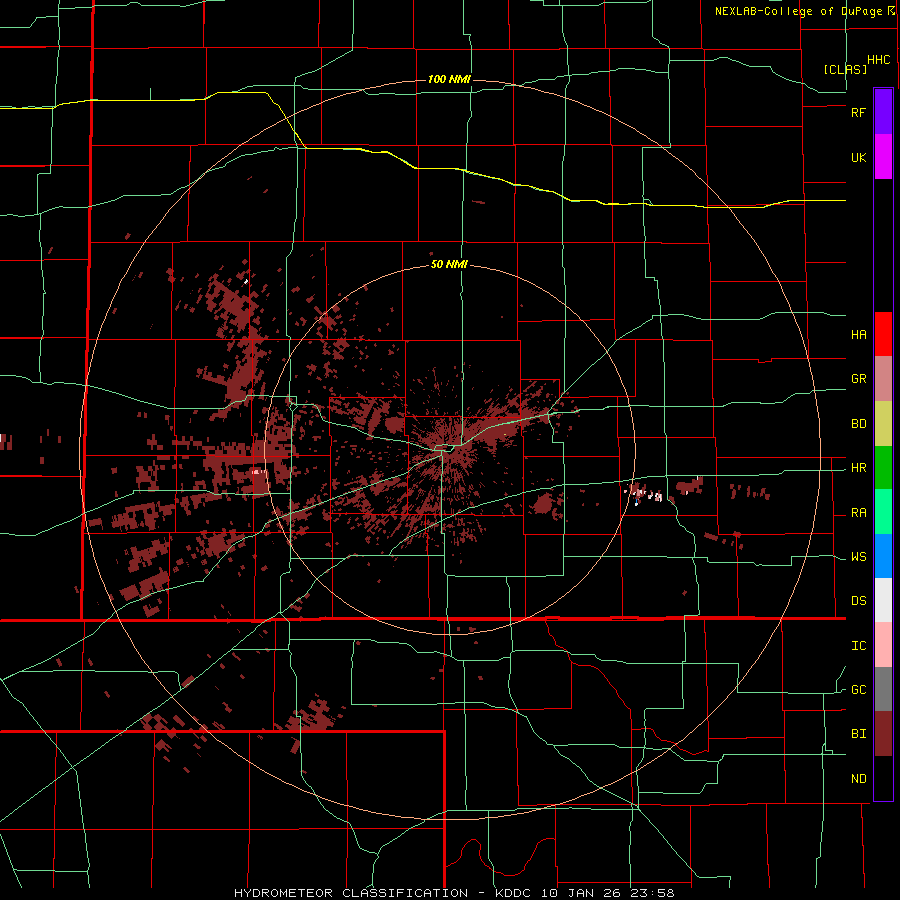Click the BI brown legend swatch
The height and width of the screenshot is (900, 900).
coord(883,734)
